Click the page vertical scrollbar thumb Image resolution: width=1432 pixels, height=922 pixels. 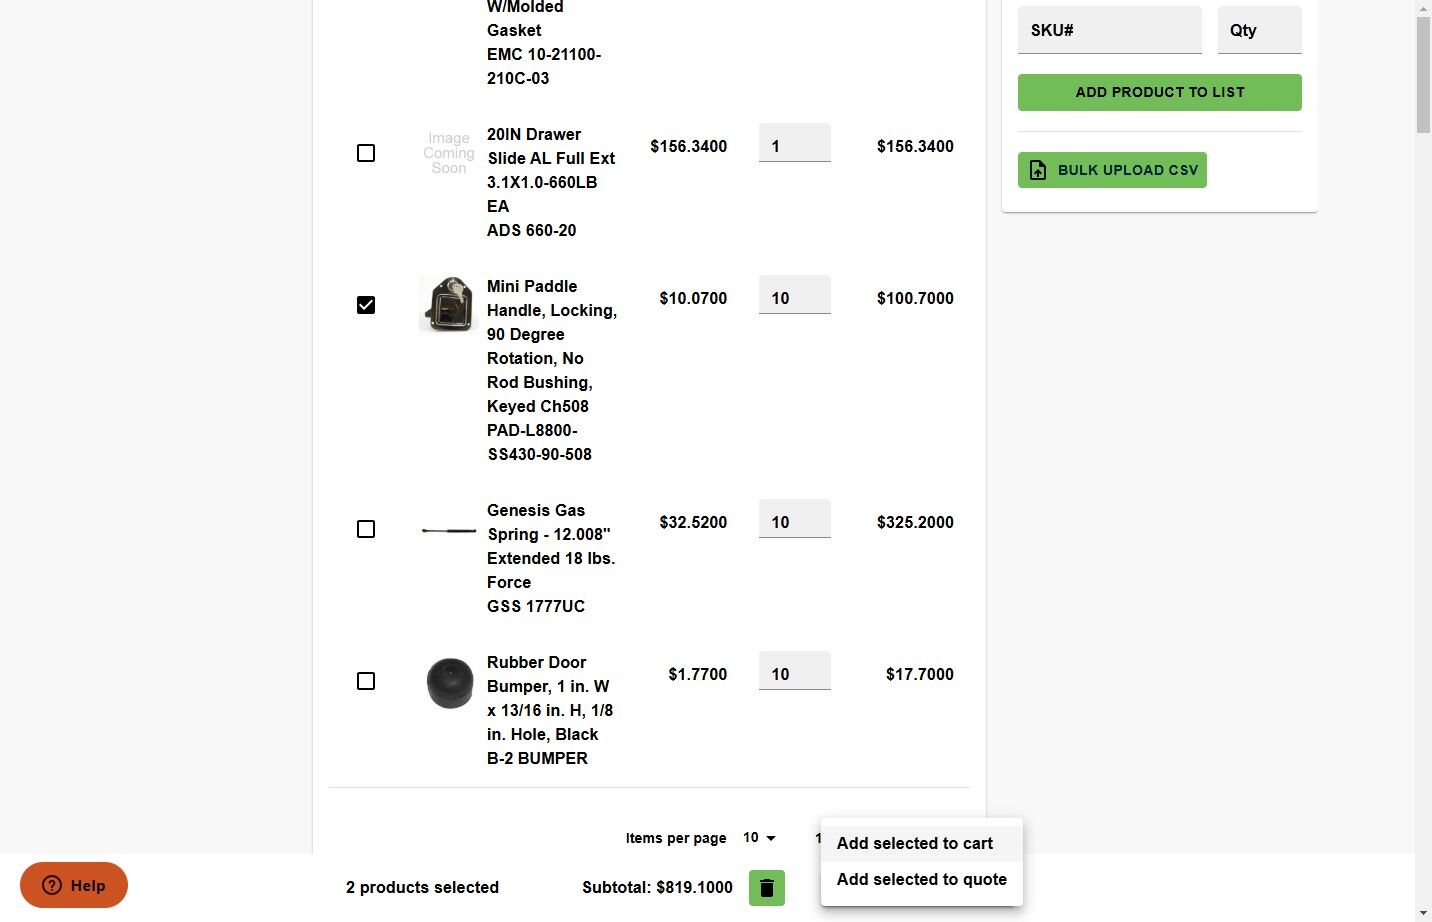click(1423, 75)
